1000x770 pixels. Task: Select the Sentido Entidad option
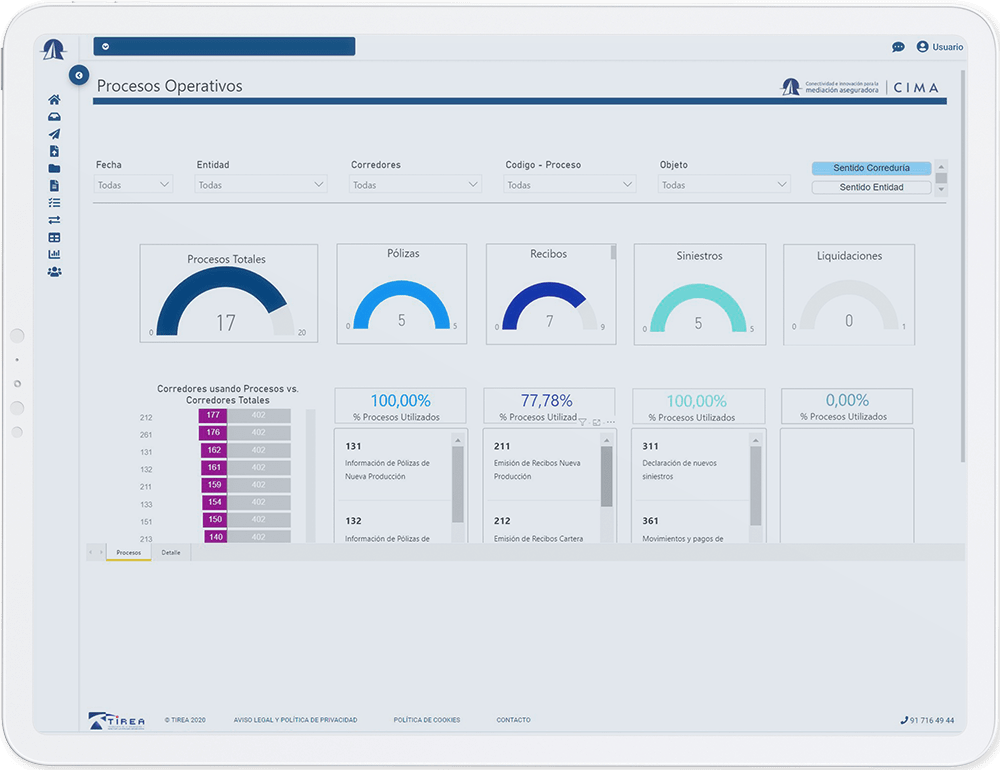(x=871, y=187)
